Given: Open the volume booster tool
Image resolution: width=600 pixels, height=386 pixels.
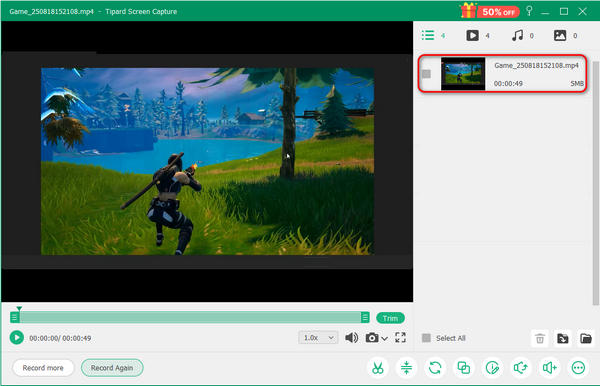Looking at the screenshot, I should (549, 368).
